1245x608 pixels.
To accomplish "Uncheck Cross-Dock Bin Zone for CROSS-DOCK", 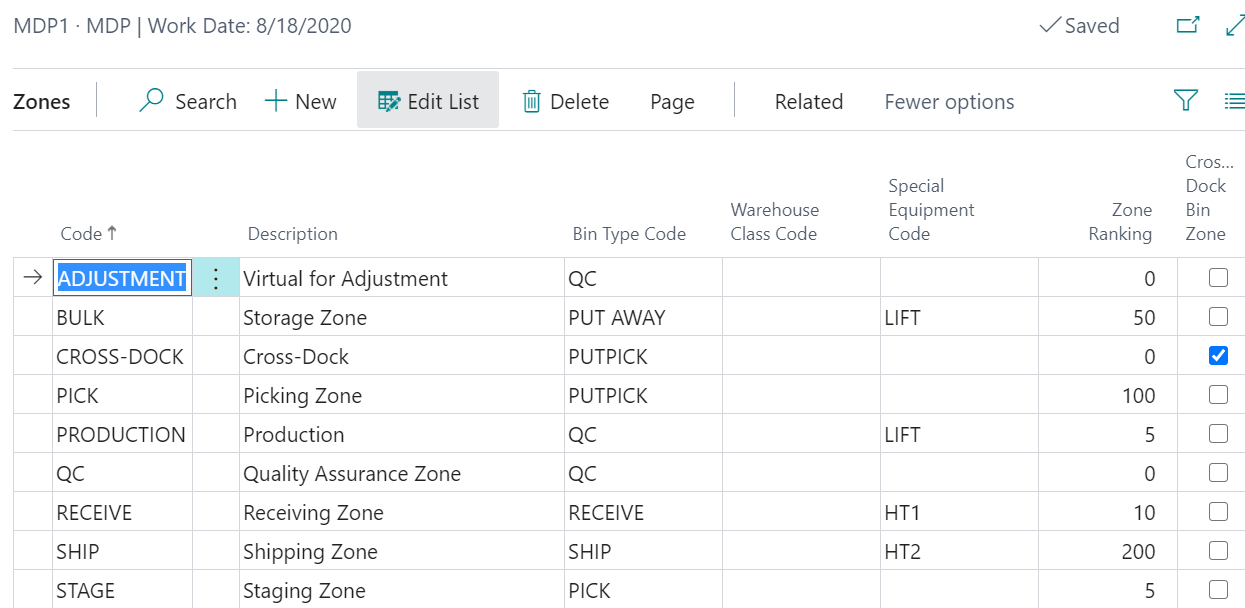I will click(x=1218, y=355).
